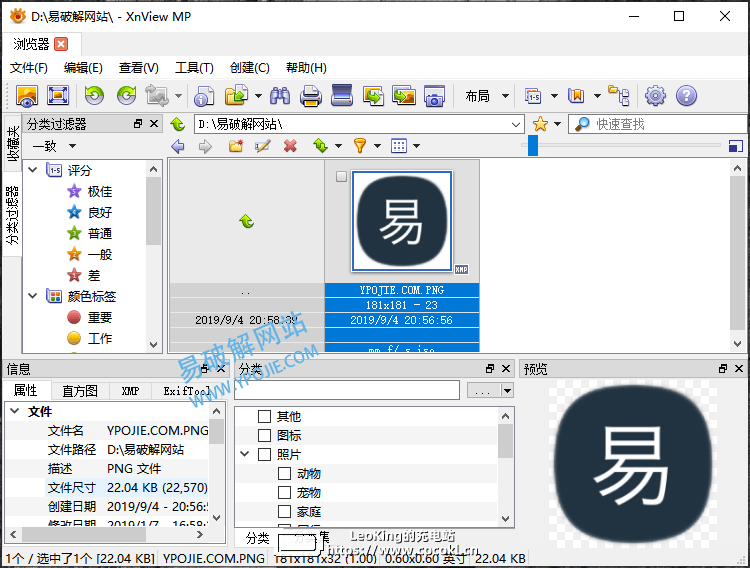Rotate image clockwise
This screenshot has height=568, width=750.
126,96
